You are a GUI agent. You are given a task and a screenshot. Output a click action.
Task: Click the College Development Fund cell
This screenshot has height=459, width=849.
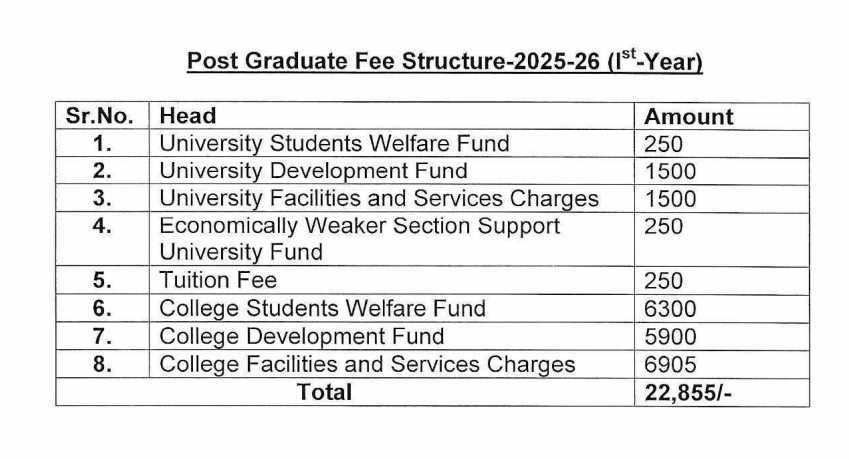301,336
